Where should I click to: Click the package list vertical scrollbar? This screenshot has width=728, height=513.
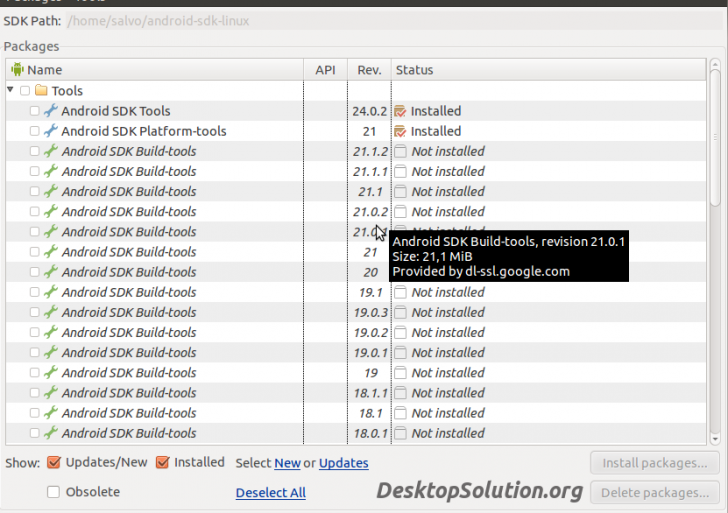pos(714,250)
